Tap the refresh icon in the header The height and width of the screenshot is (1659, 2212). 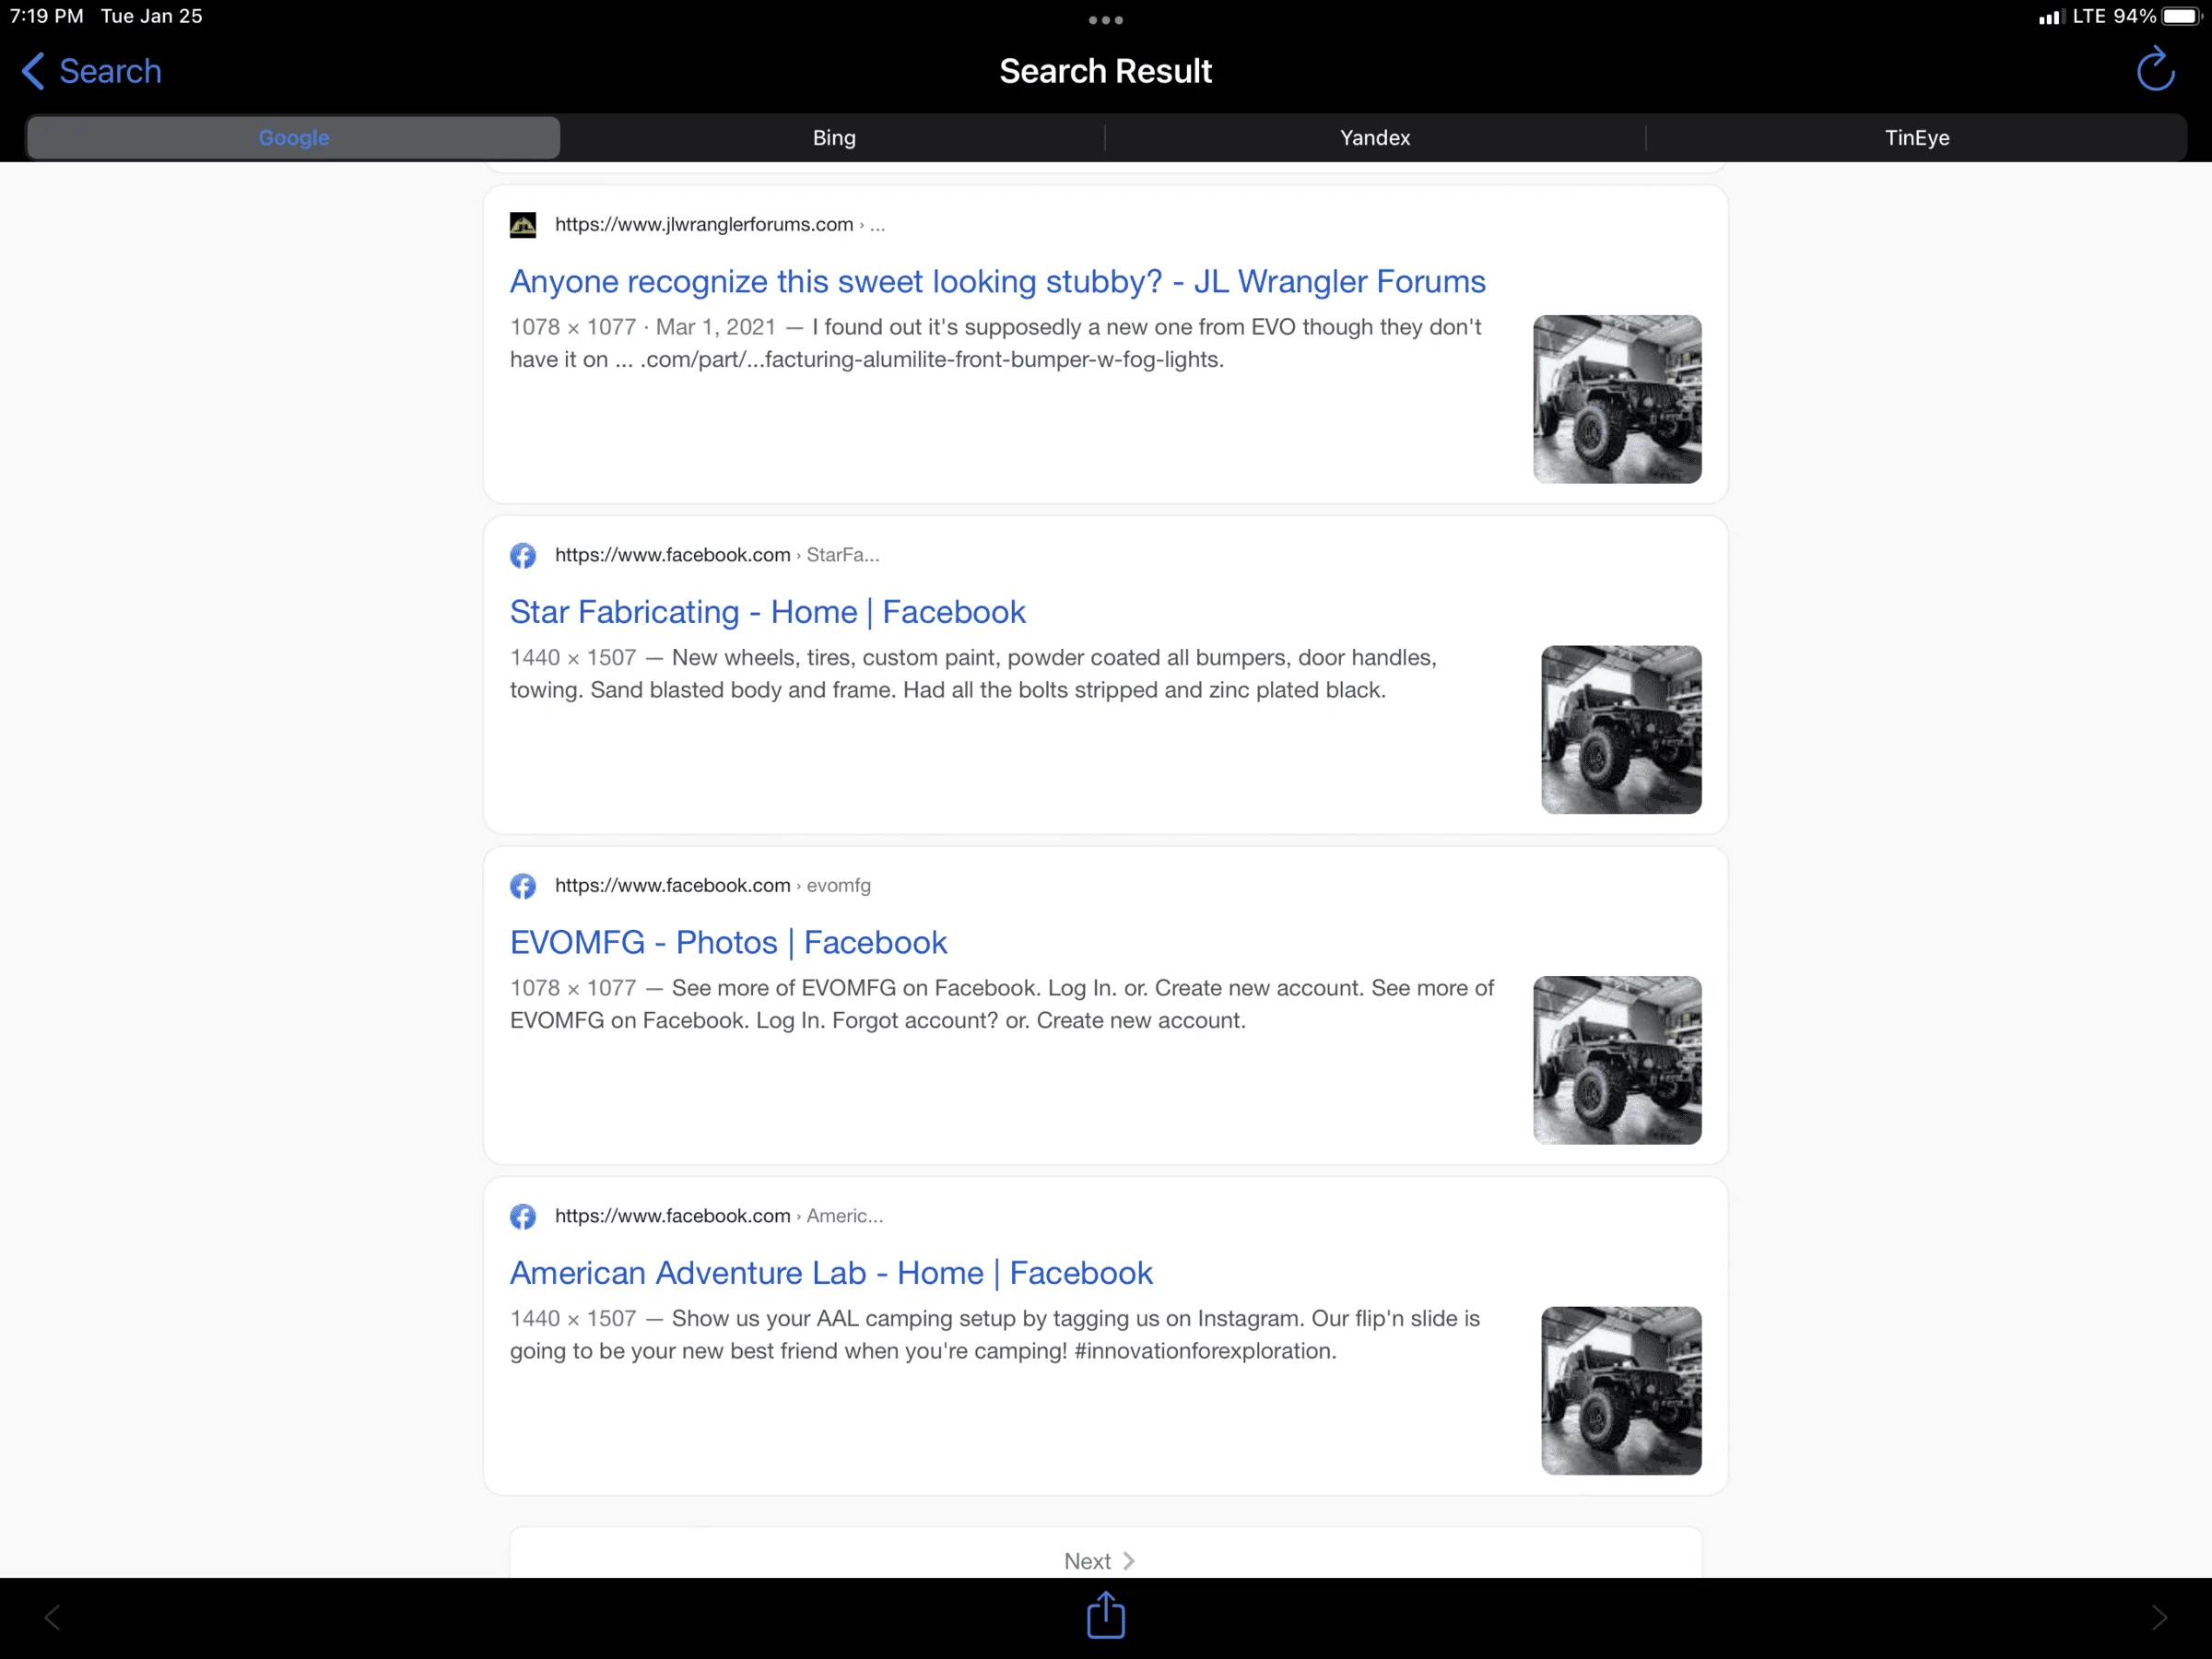point(2155,69)
